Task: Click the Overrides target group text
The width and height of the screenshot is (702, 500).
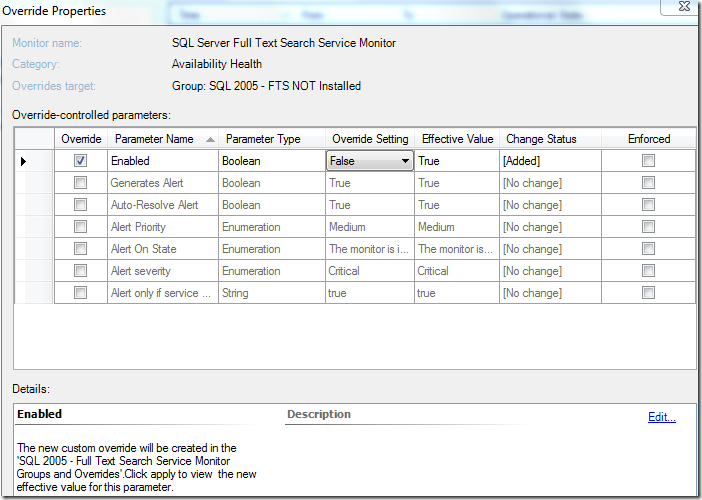Action: click(x=266, y=85)
